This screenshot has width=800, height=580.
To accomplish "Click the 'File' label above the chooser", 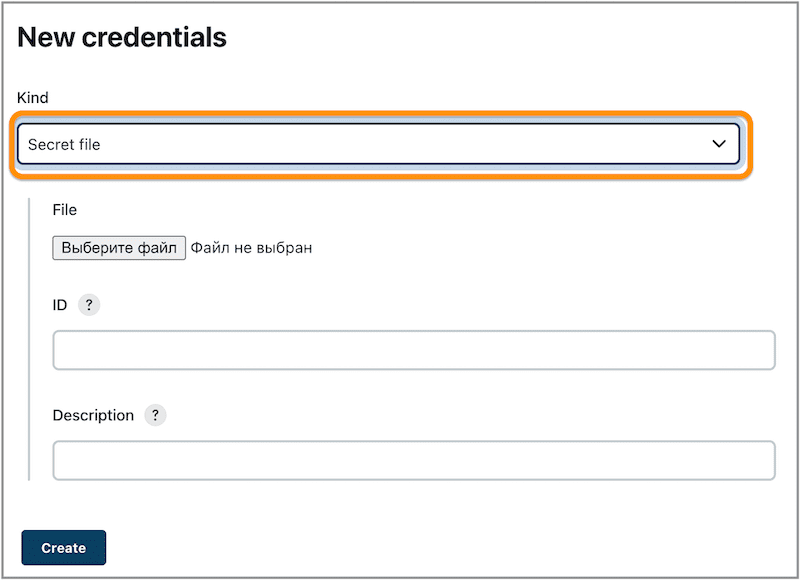I will coord(65,210).
